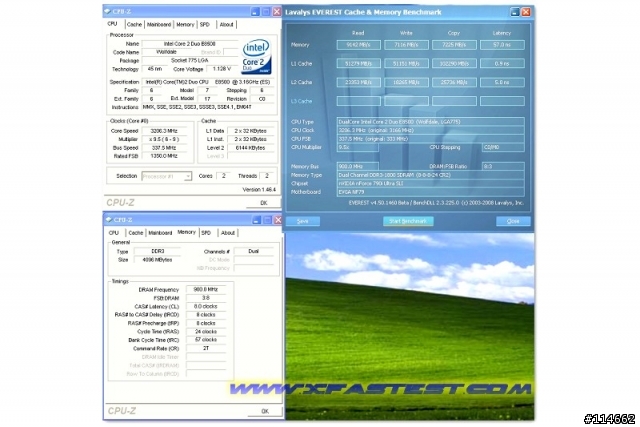Click the L1 Cache Read result '51279 MB/s'
The width and height of the screenshot is (640, 427).
click(358, 64)
